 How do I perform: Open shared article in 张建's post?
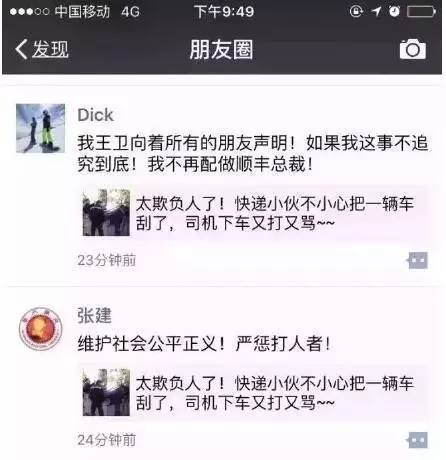tap(254, 393)
